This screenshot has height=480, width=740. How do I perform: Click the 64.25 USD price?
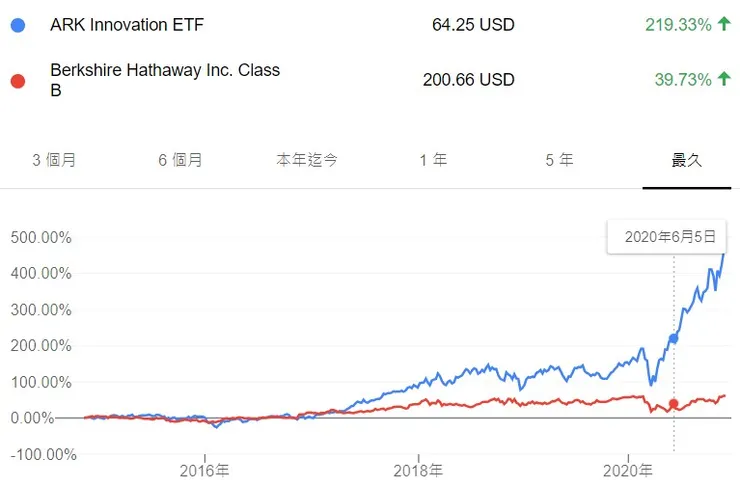pos(473,24)
